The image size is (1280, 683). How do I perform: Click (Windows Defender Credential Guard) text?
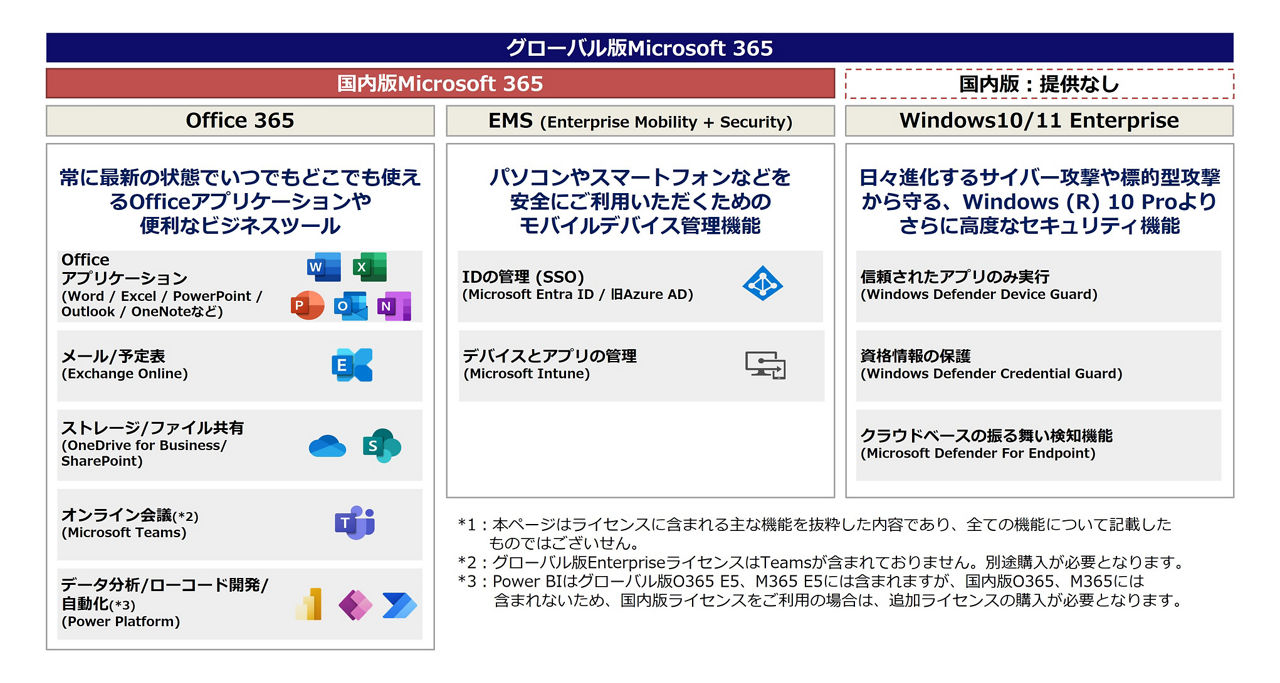(991, 374)
